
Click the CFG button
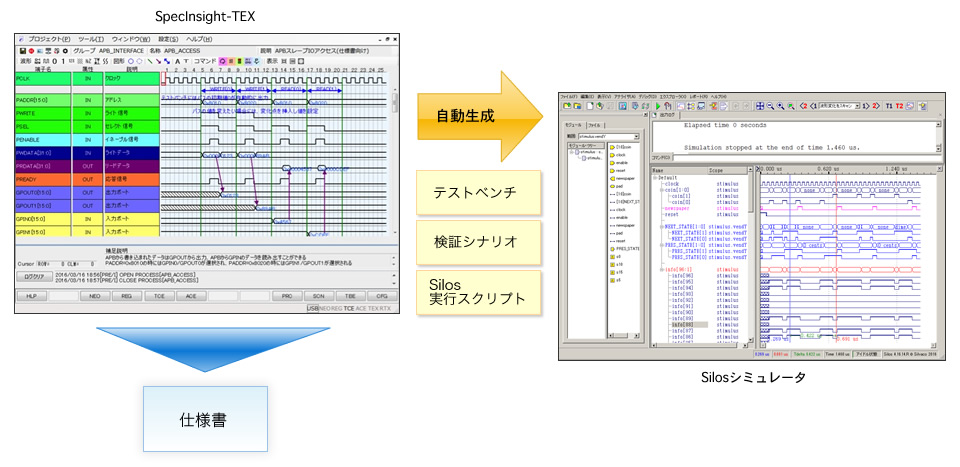point(382,296)
